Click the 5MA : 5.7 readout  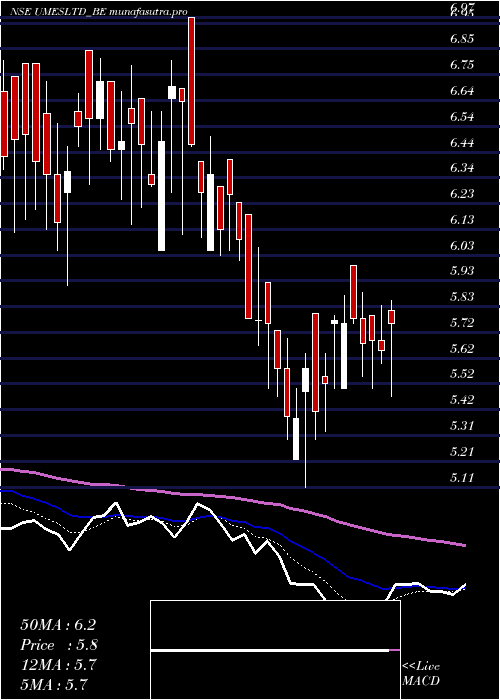(x=54, y=684)
